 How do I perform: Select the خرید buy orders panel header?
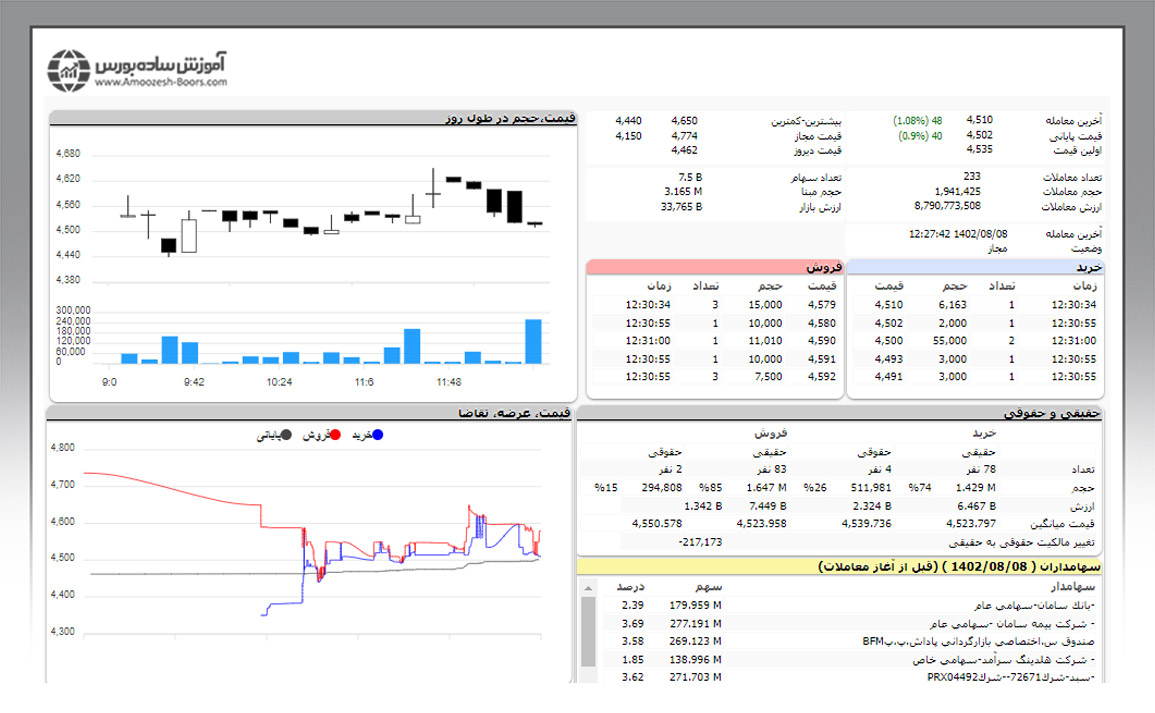click(x=974, y=267)
